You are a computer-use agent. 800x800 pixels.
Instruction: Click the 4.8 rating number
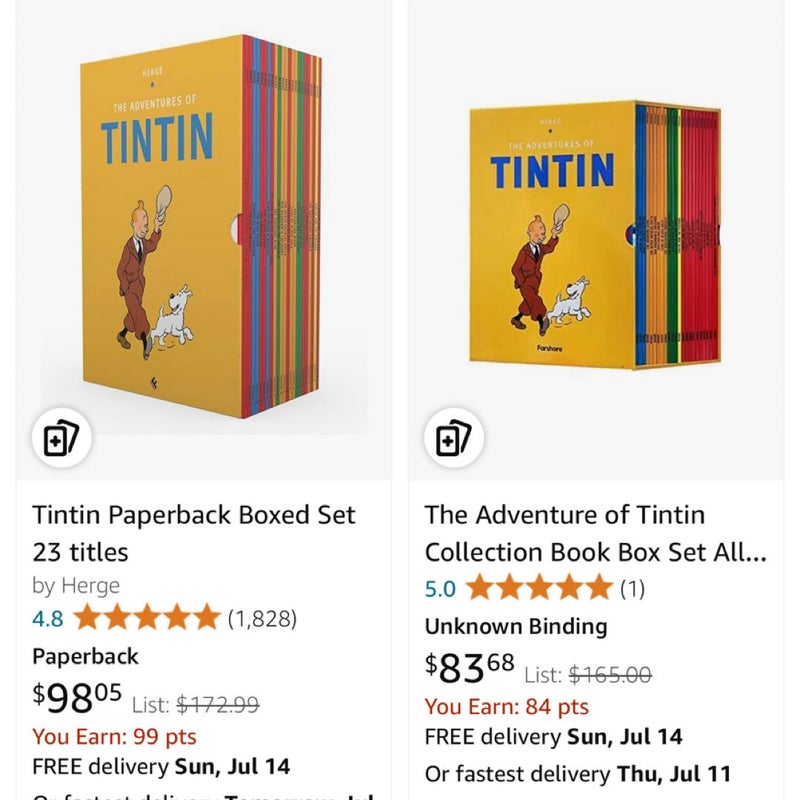[48, 618]
